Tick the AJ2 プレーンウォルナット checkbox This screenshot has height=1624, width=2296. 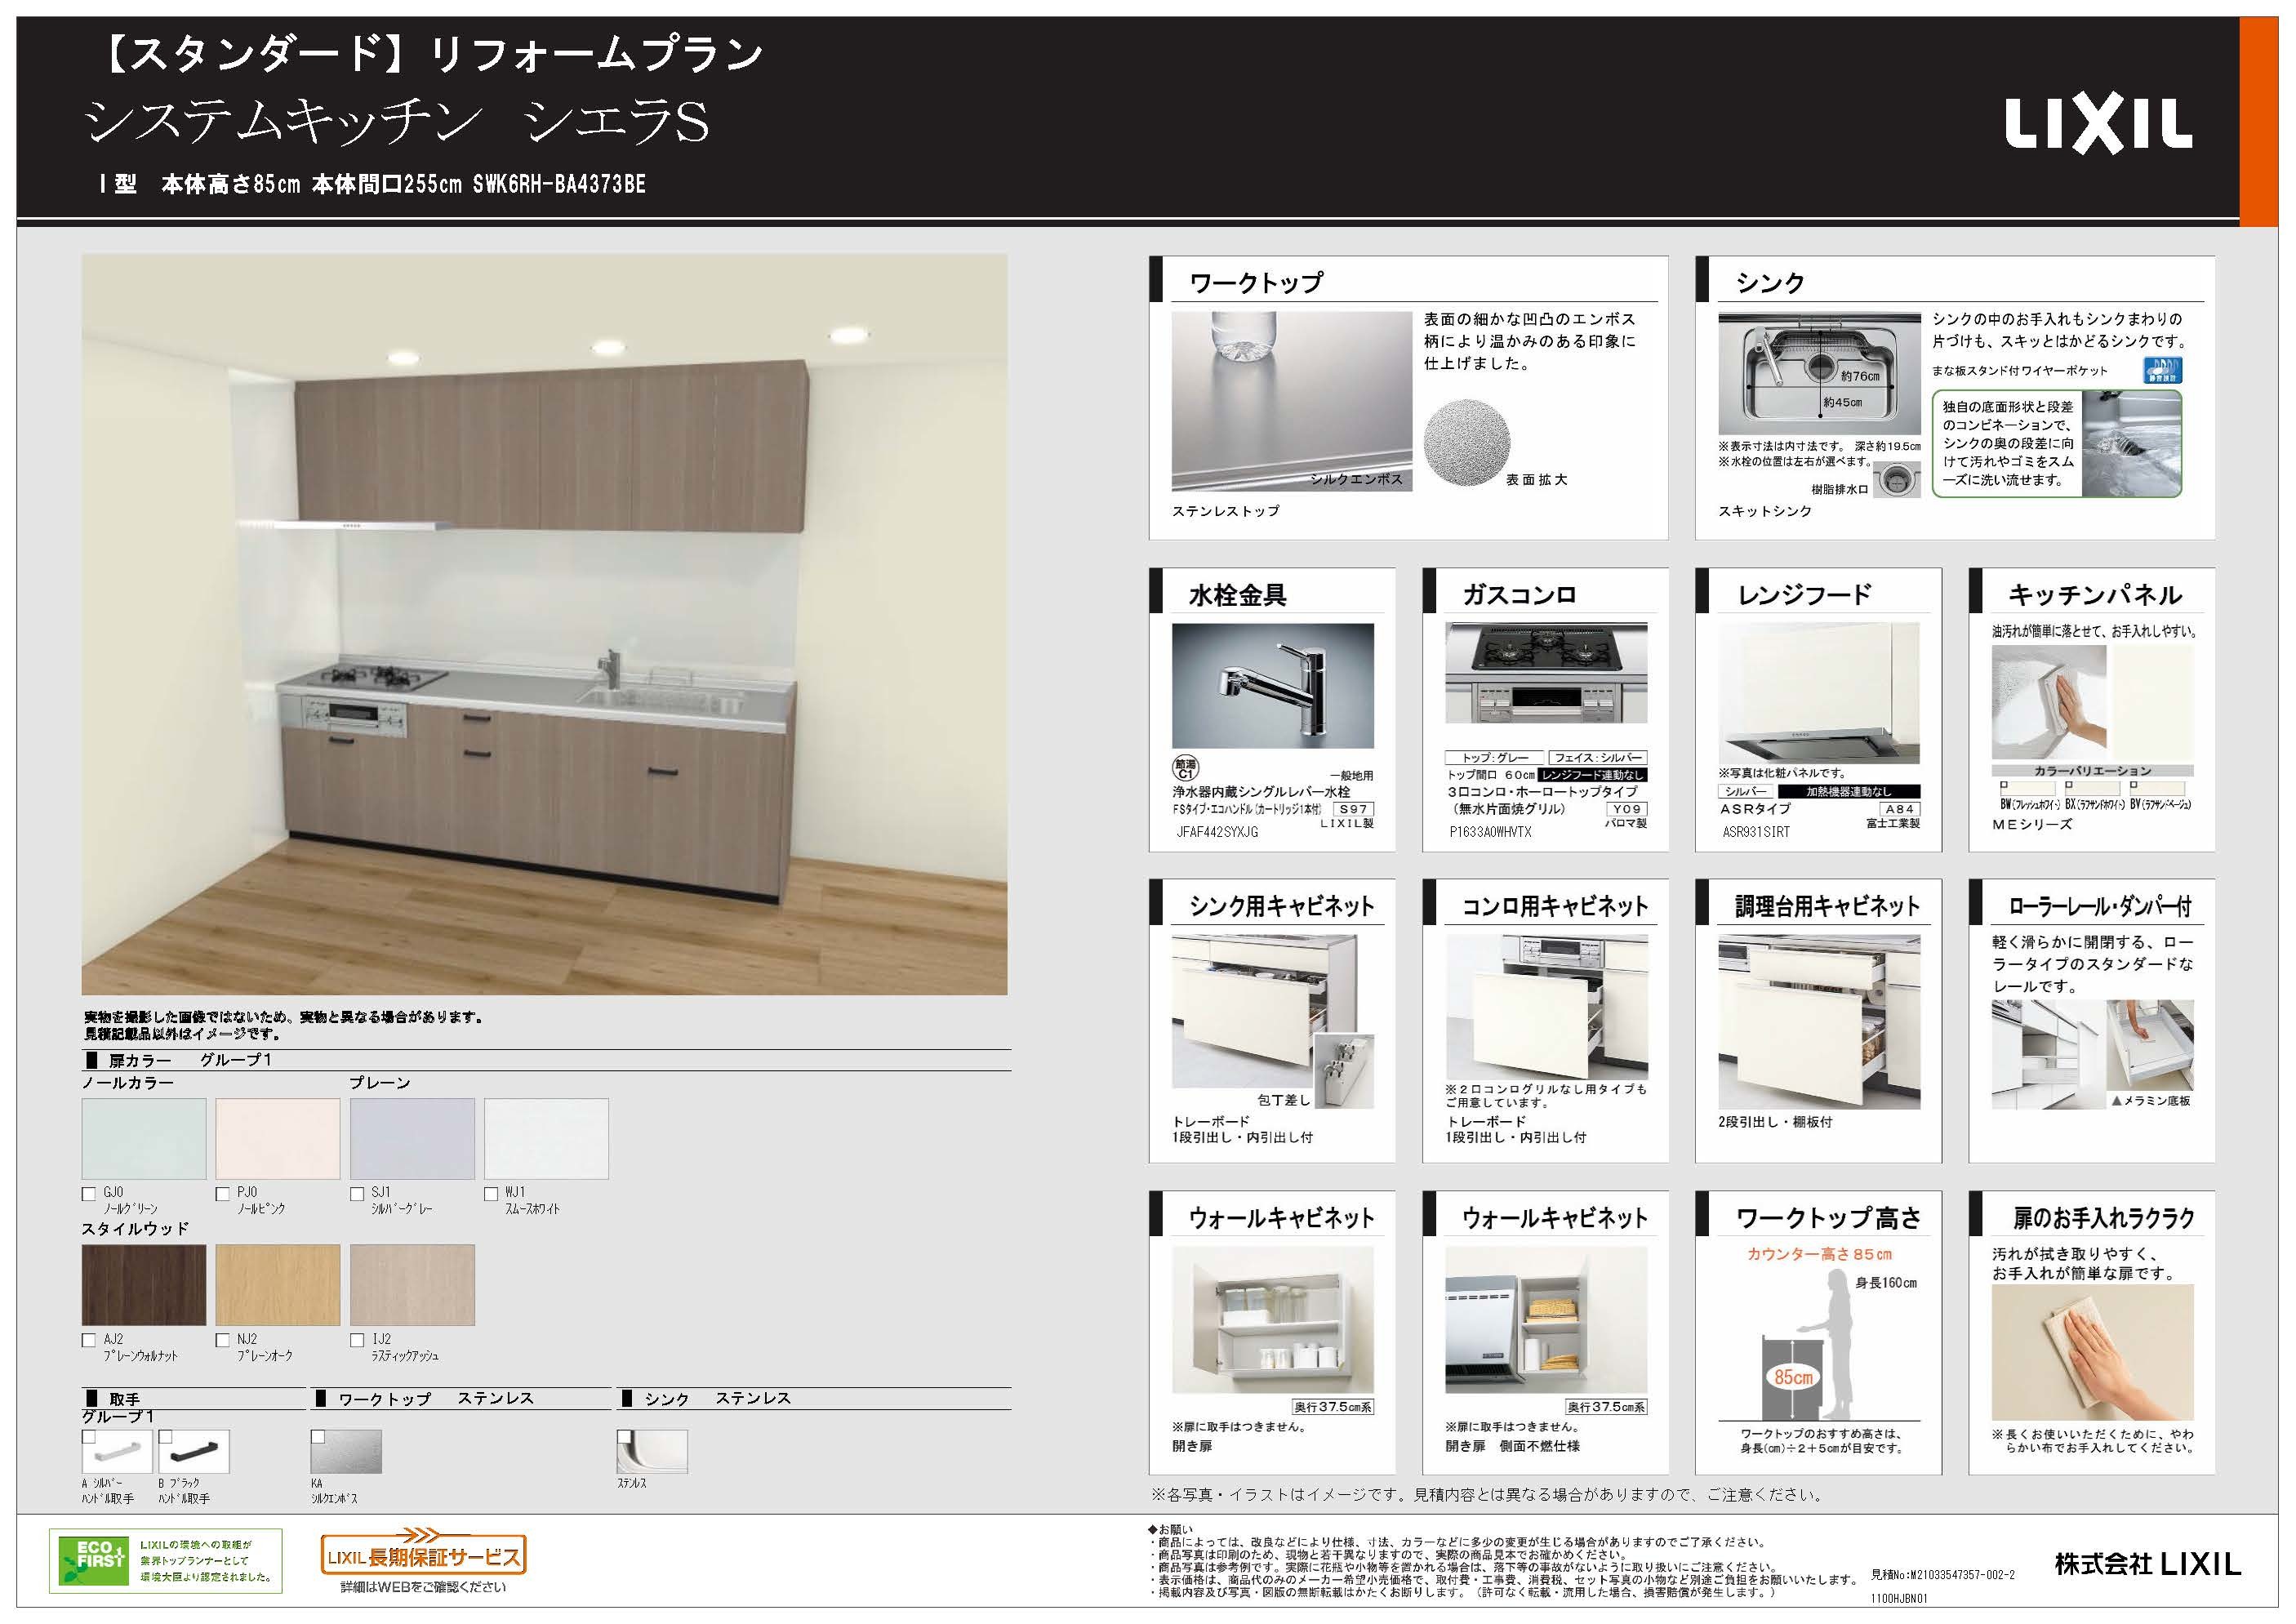coord(89,1340)
